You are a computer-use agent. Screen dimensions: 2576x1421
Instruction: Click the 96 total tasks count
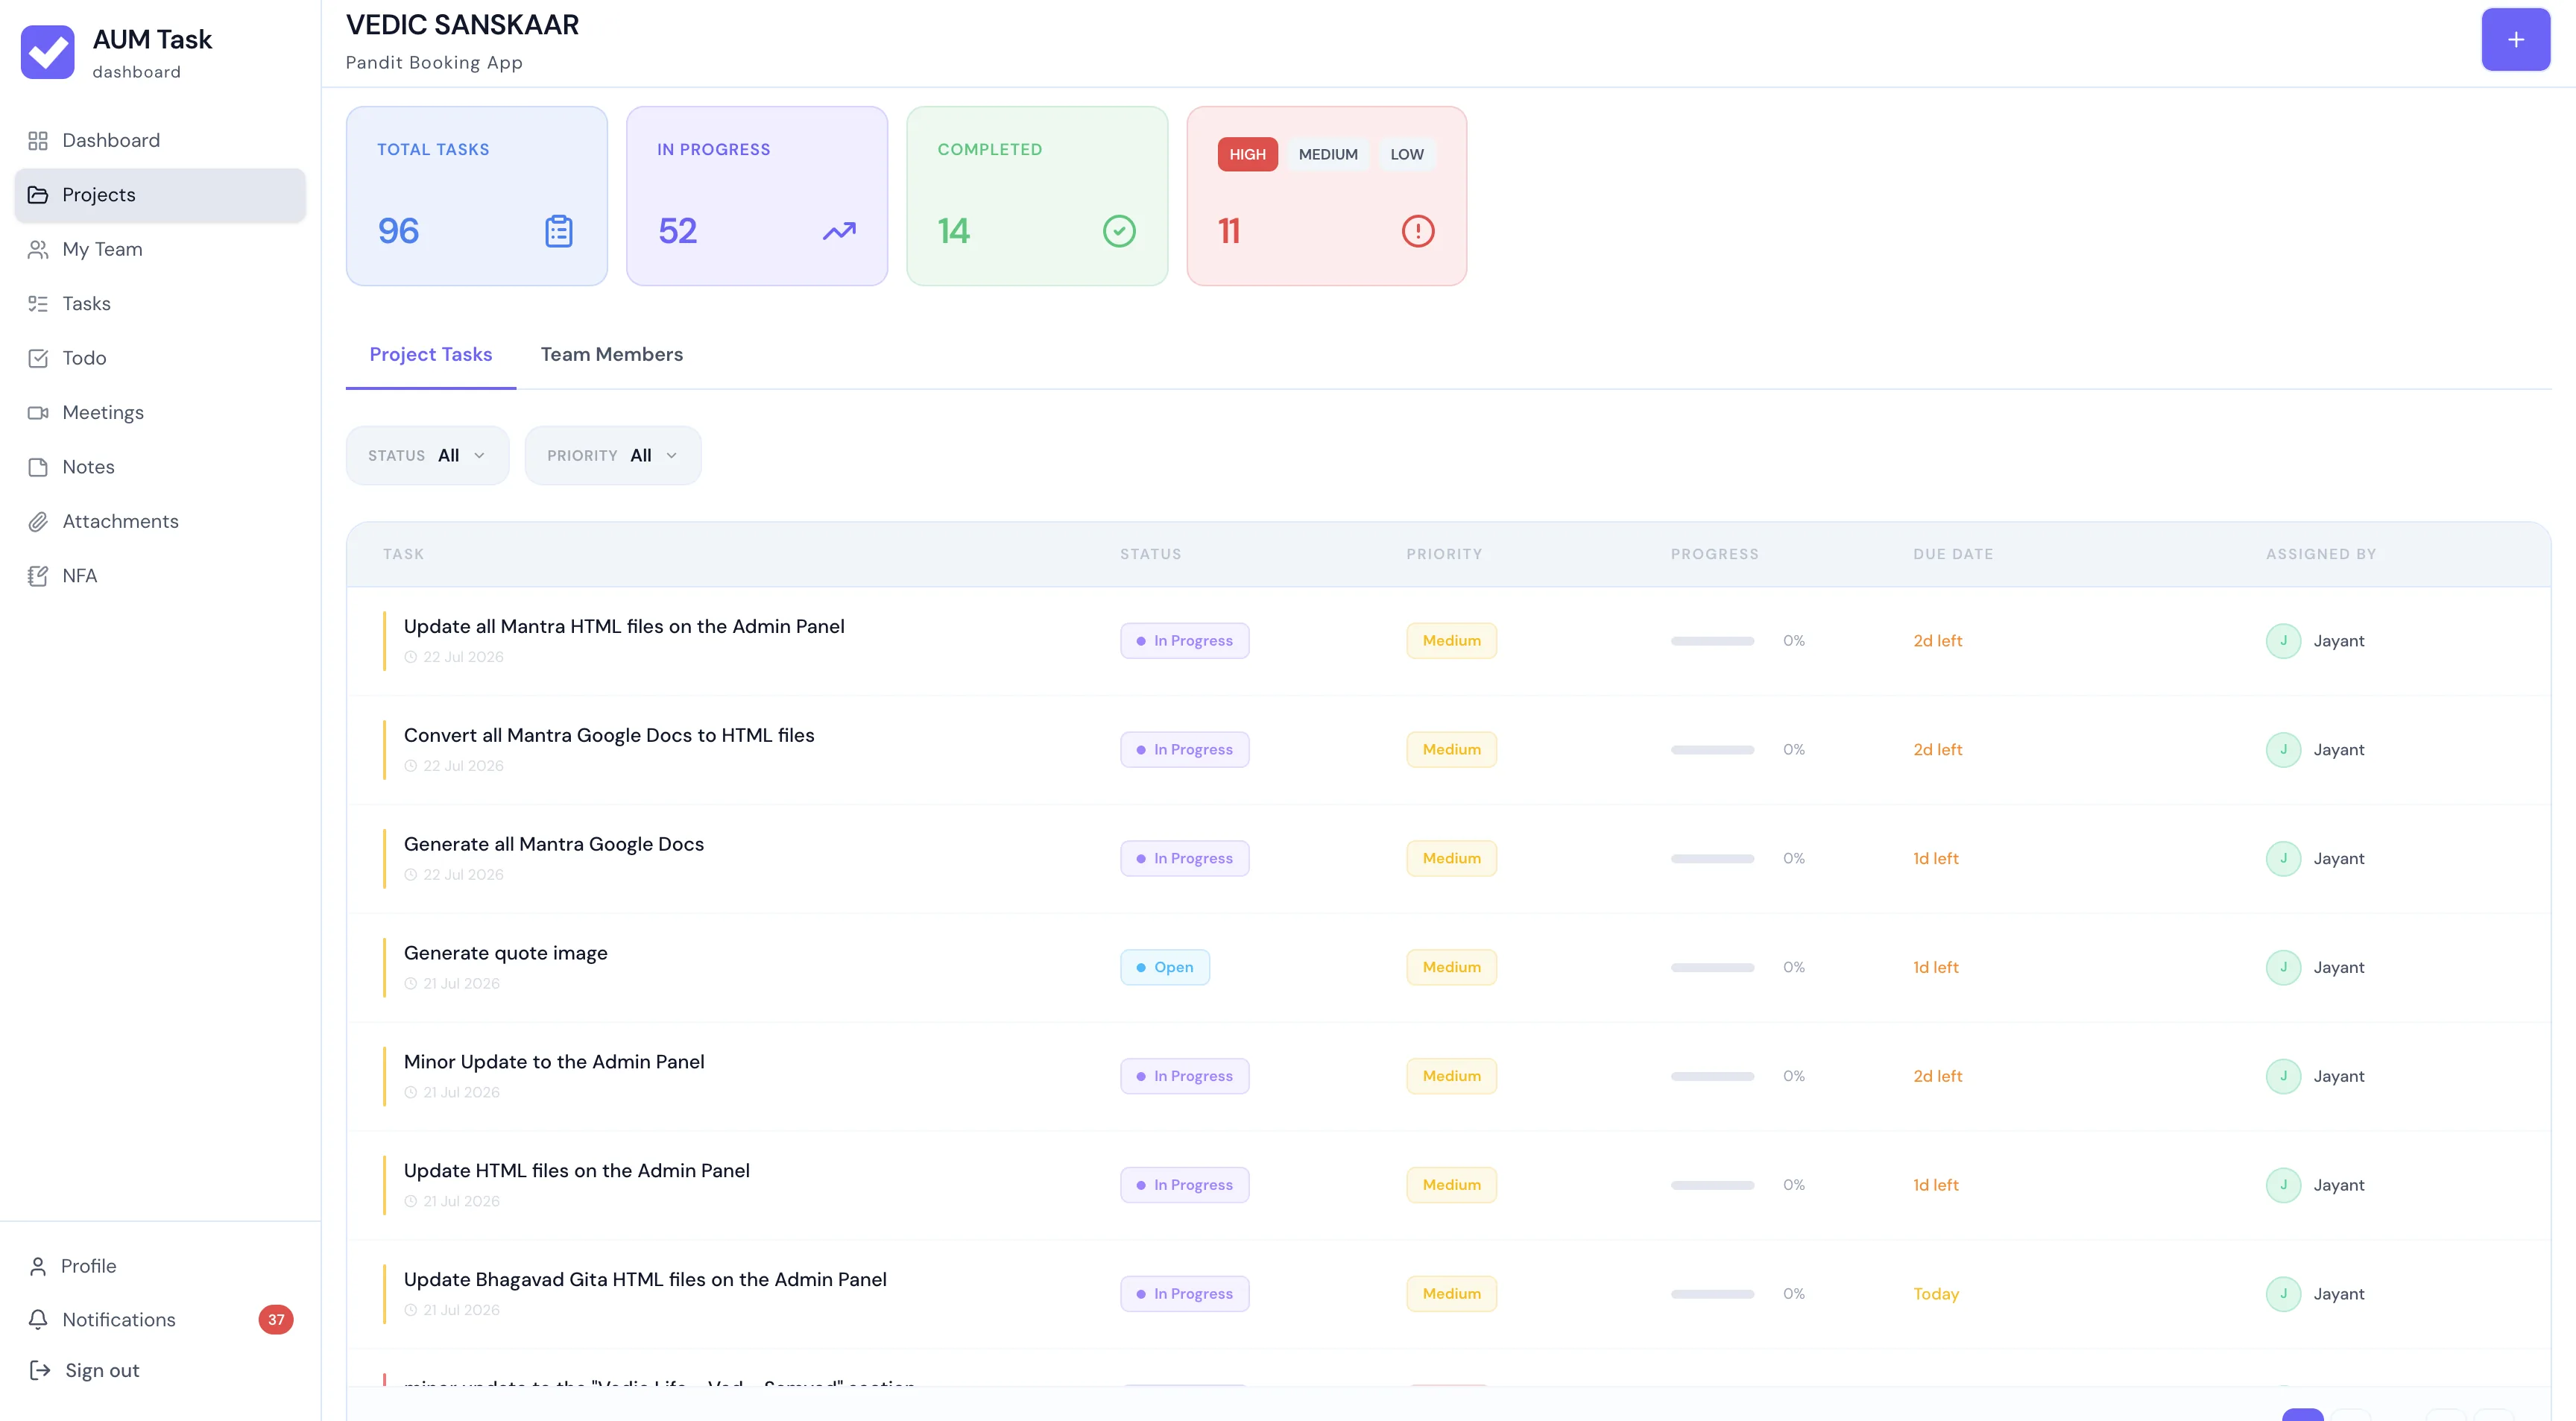[x=398, y=231]
